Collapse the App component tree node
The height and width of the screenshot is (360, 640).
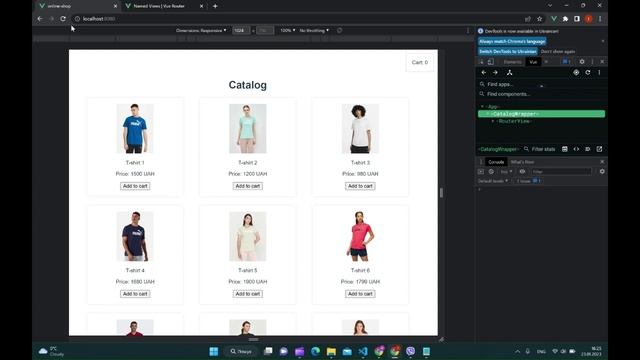point(482,107)
